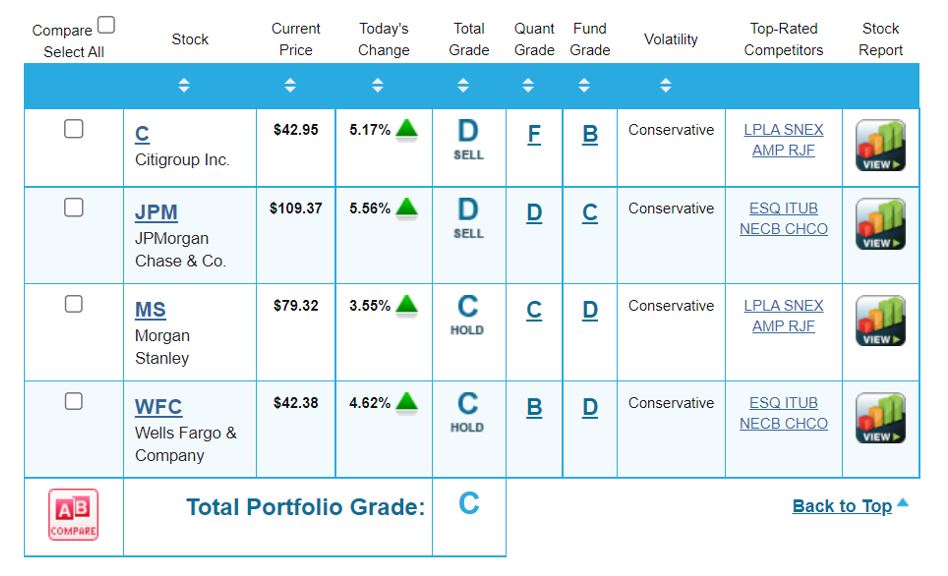Open the WFC ticker link
The height and width of the screenshot is (576, 948).
[158, 407]
